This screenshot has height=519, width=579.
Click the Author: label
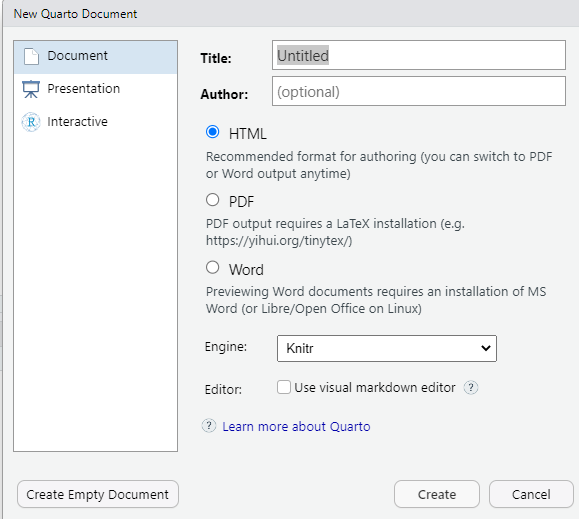224,94
